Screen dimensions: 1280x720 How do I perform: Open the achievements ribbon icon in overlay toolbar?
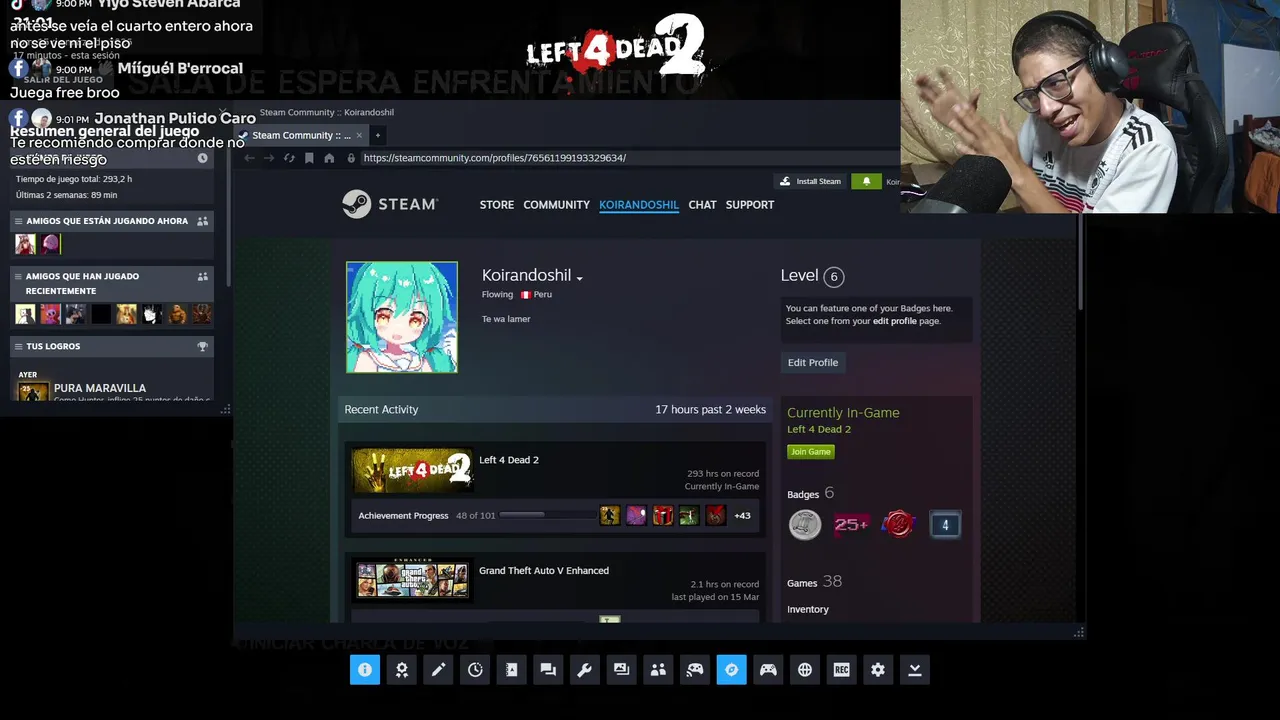click(402, 670)
